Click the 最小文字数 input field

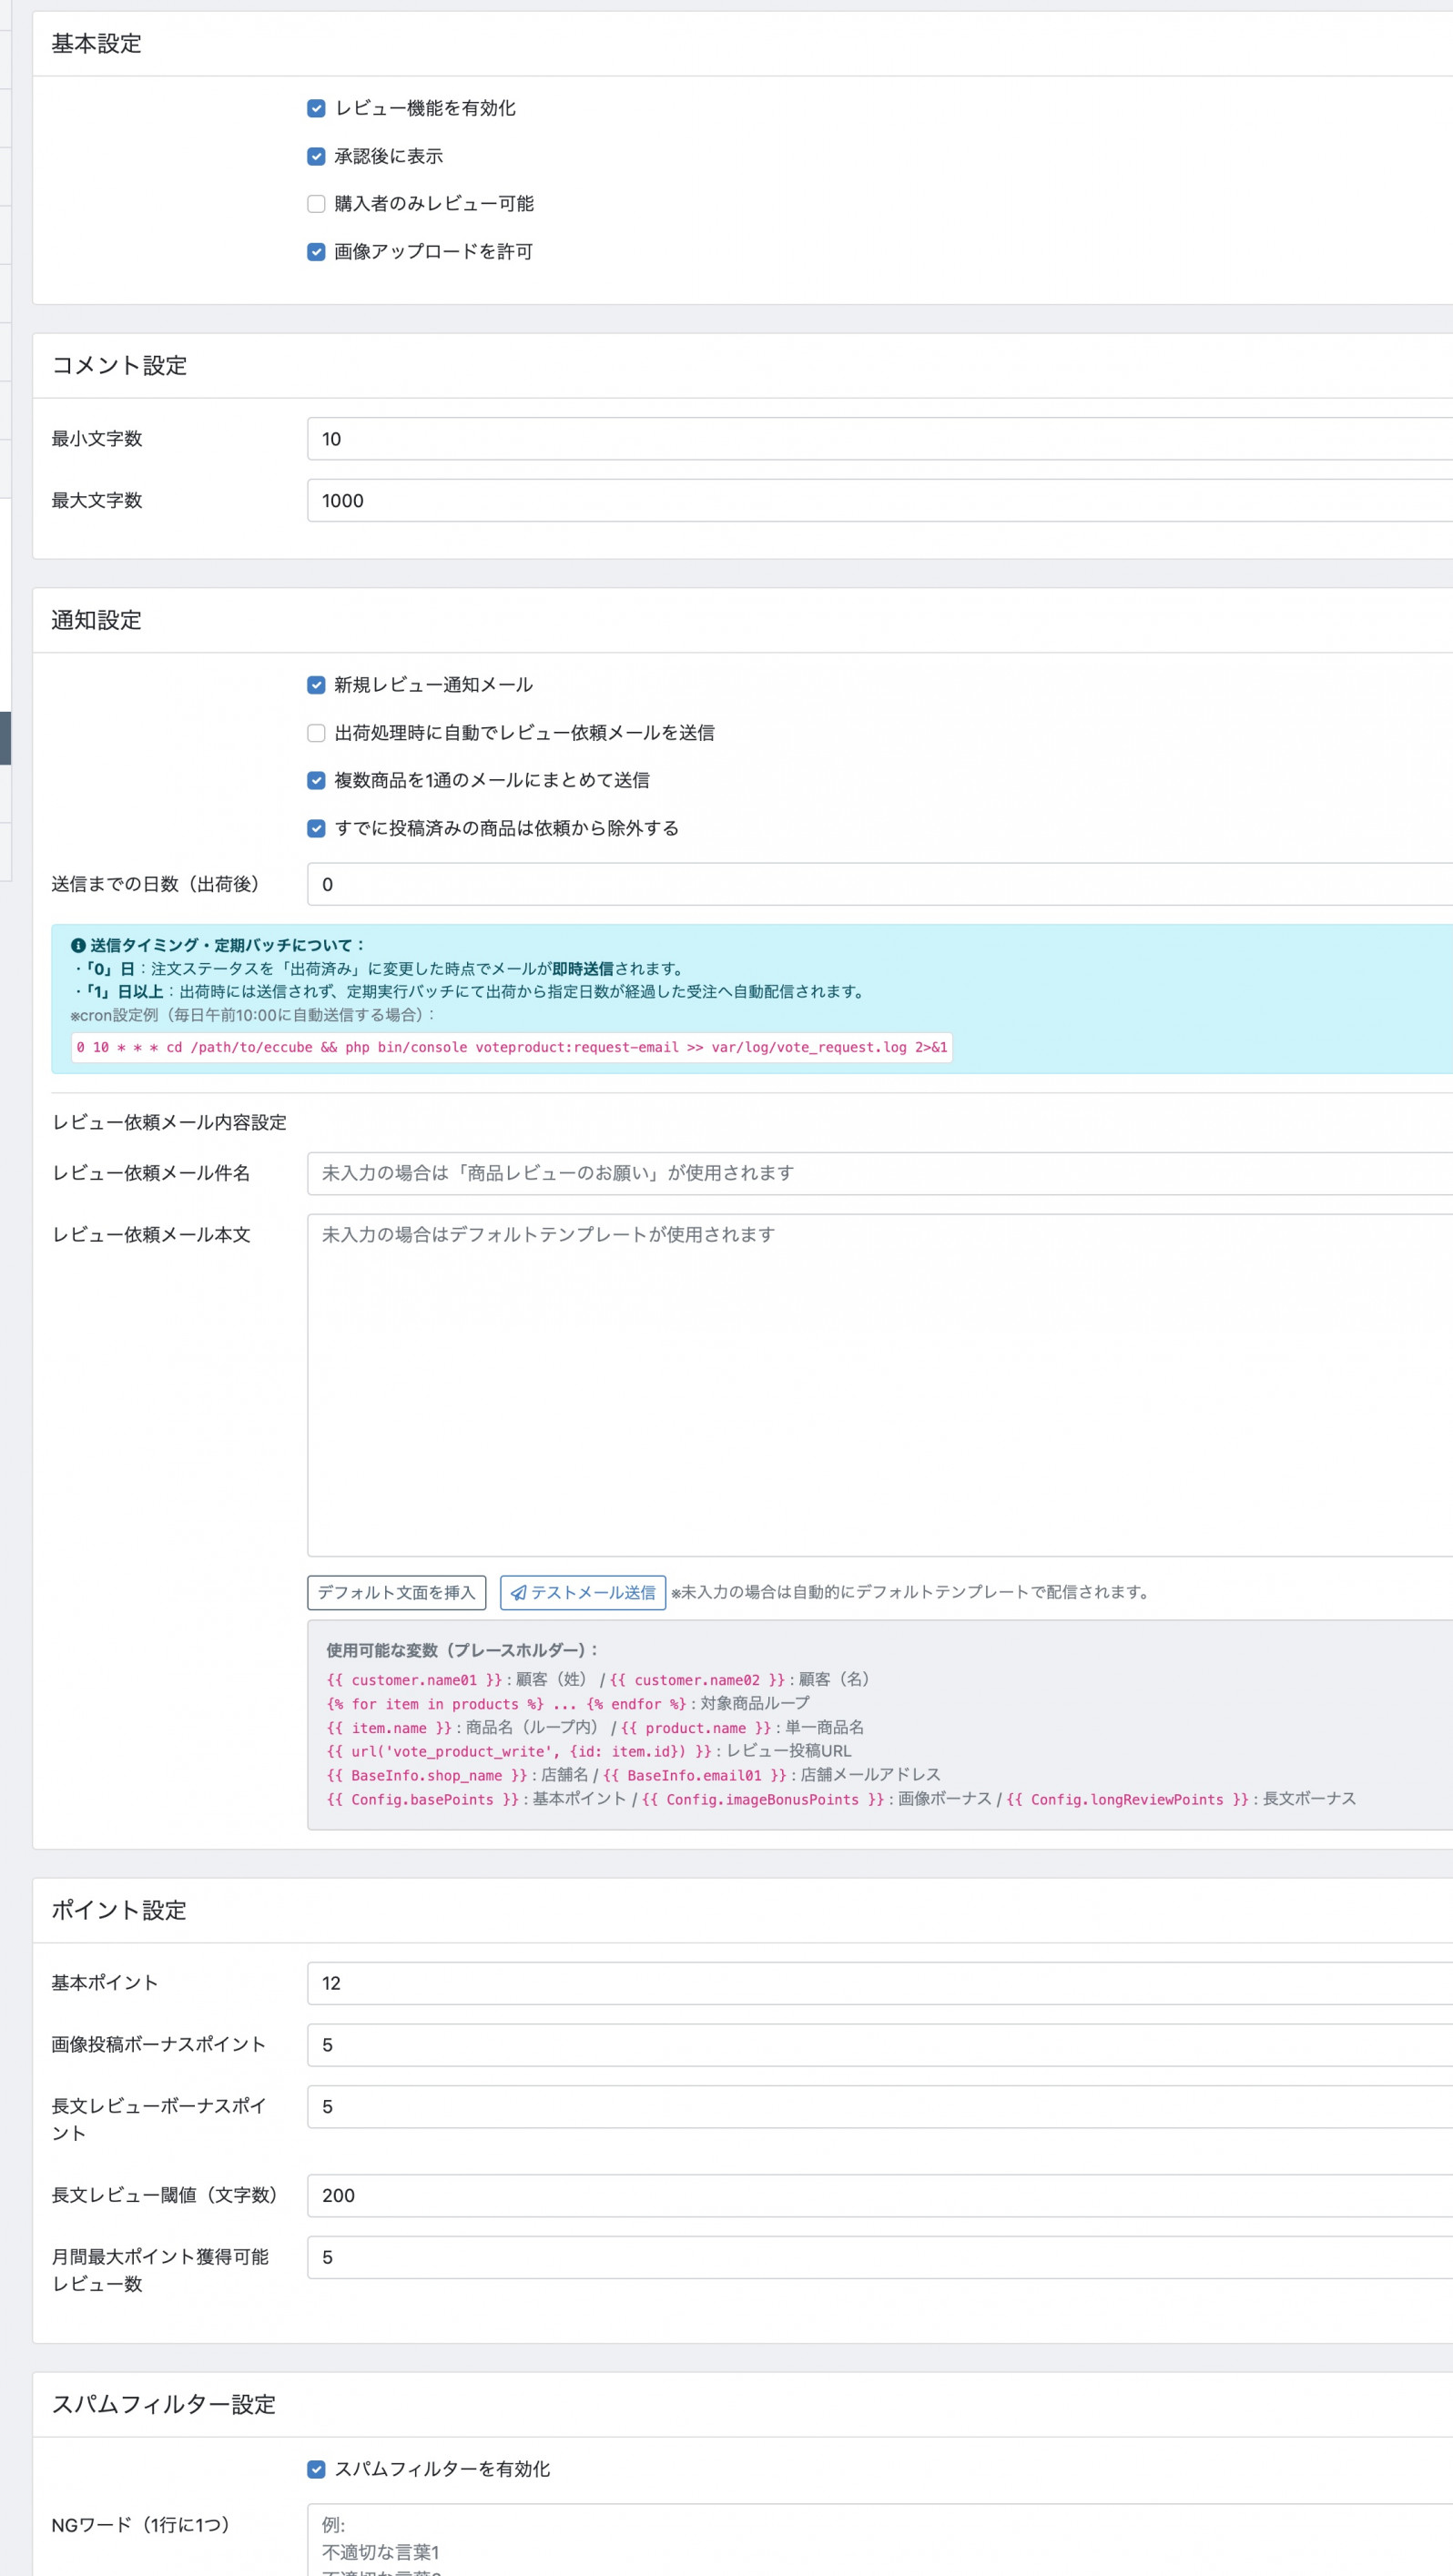pyautogui.click(x=880, y=439)
